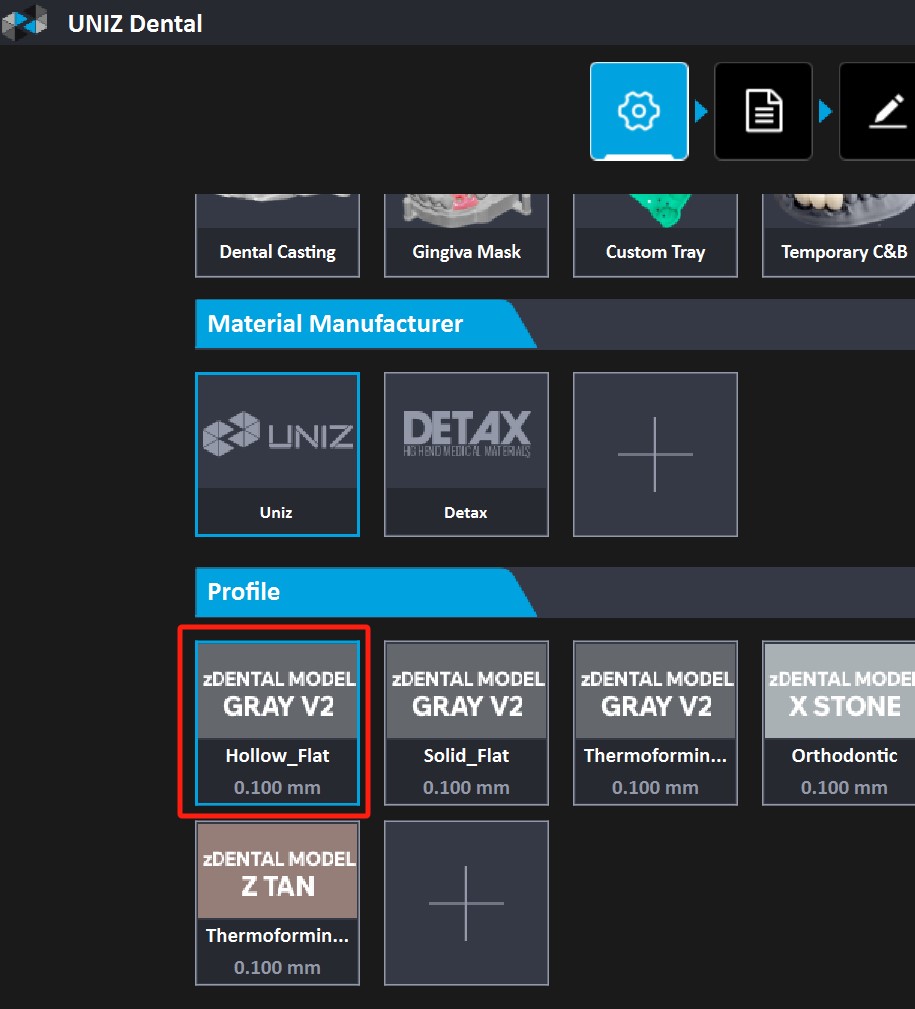Select the Dental Casting application
915x1009 pixels.
[277, 236]
